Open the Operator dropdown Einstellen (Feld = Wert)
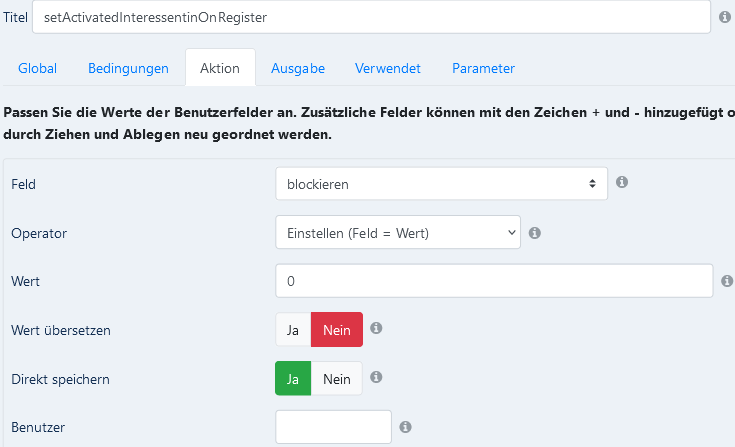The image size is (735, 447). click(398, 232)
